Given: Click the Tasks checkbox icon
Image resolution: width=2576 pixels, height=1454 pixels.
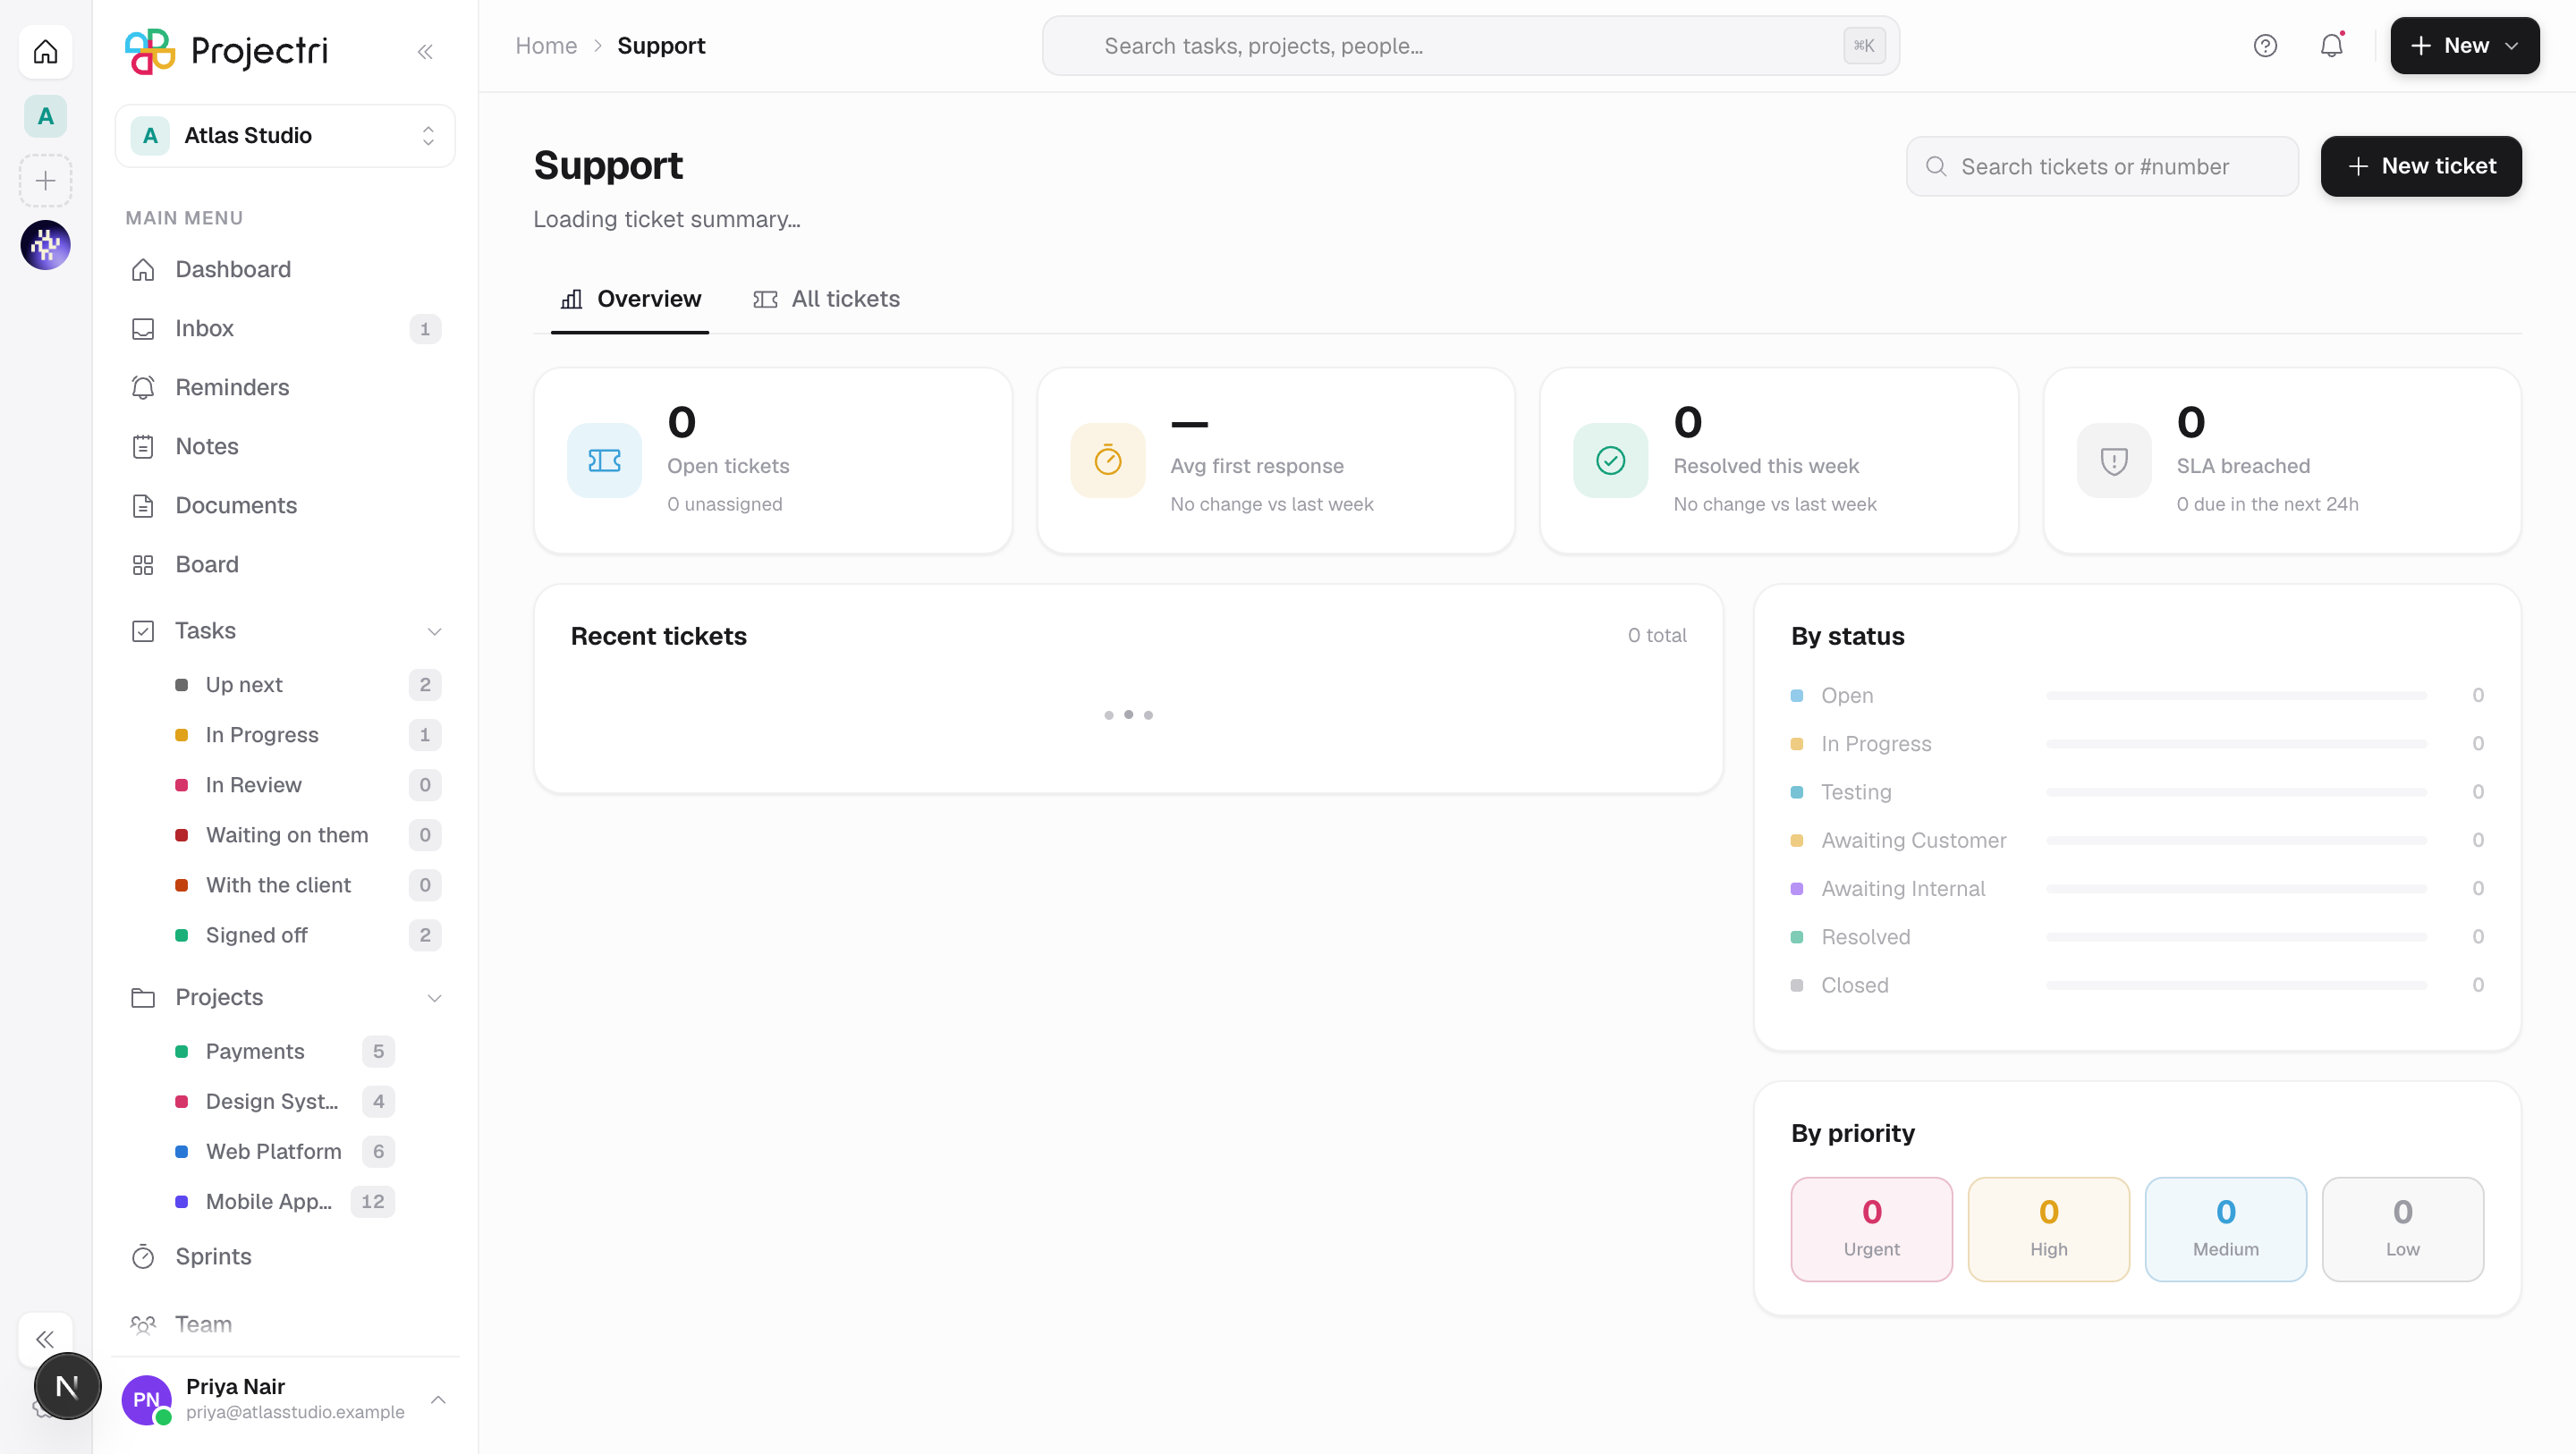Looking at the screenshot, I should click(x=143, y=630).
